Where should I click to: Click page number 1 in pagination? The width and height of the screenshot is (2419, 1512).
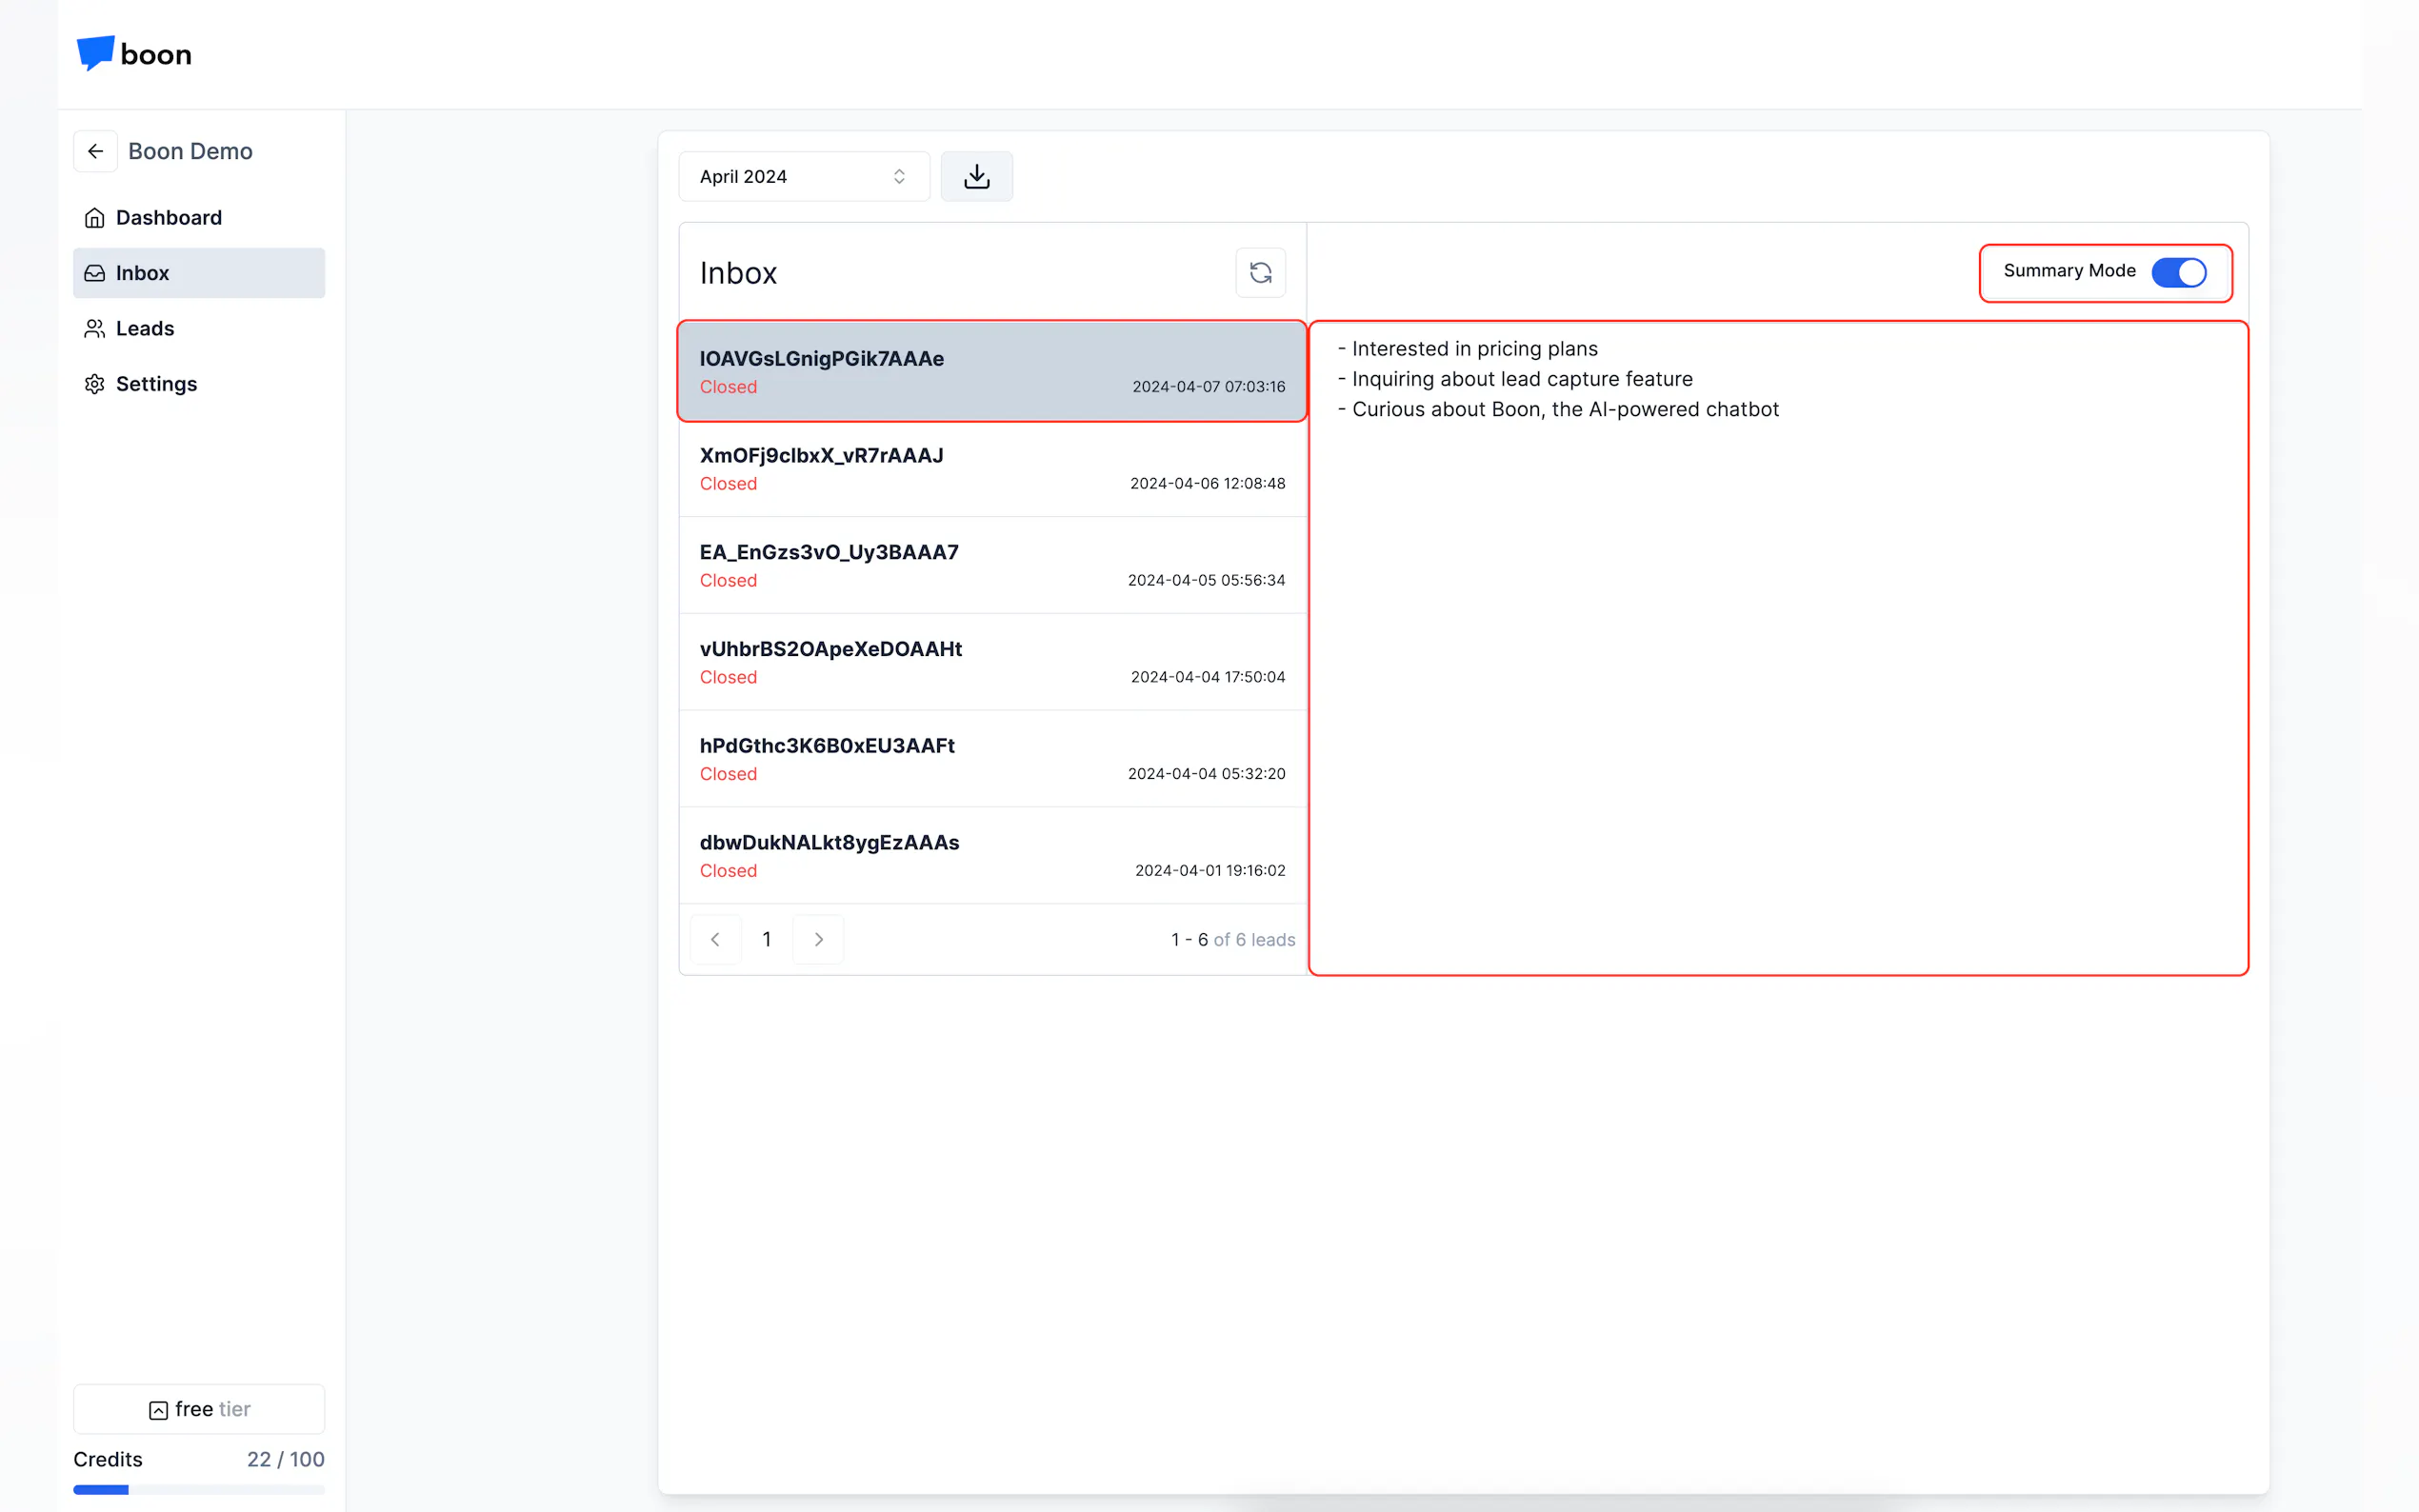(767, 939)
